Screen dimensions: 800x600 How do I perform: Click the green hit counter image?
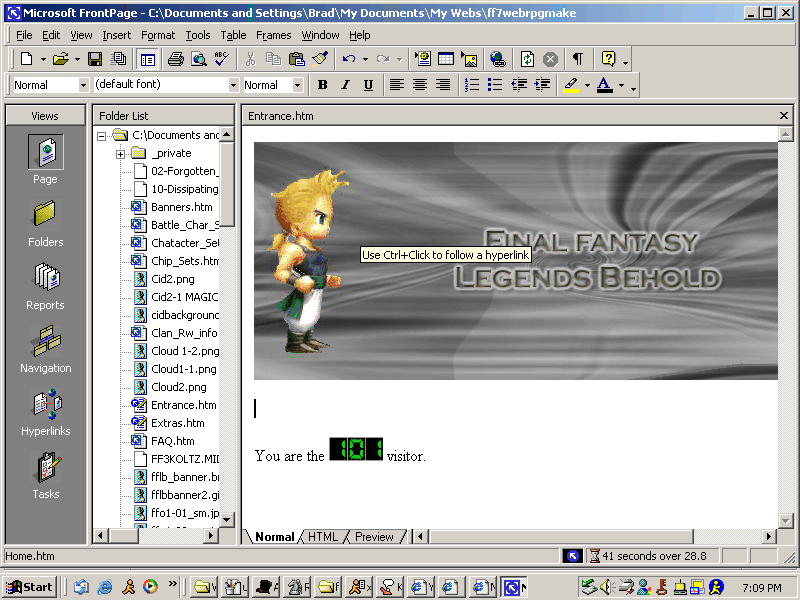pos(356,449)
